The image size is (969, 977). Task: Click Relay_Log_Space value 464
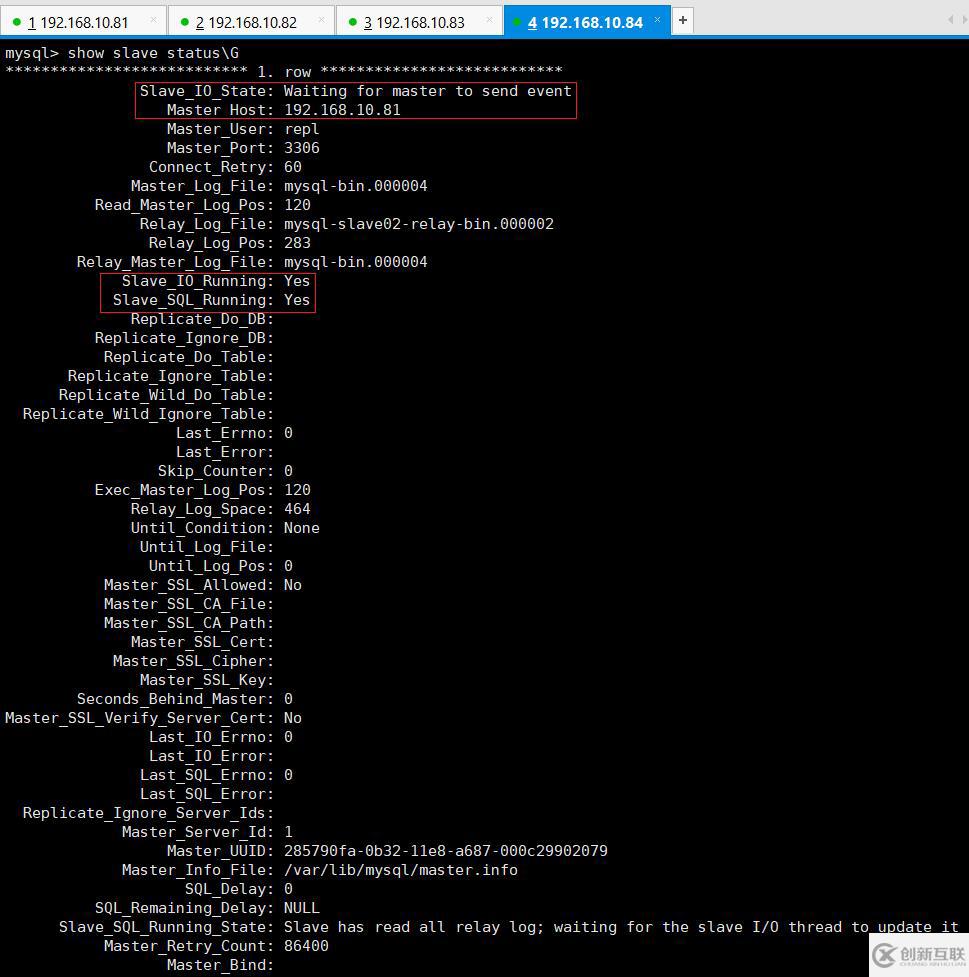(297, 509)
